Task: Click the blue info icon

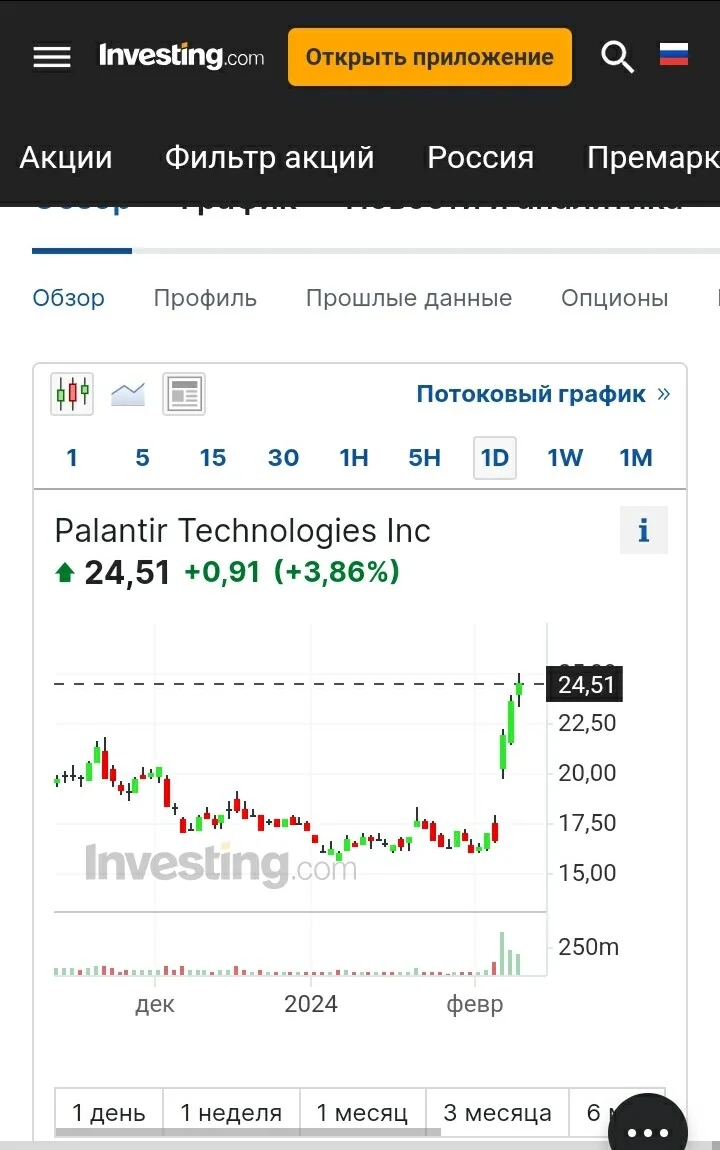Action: (x=643, y=530)
